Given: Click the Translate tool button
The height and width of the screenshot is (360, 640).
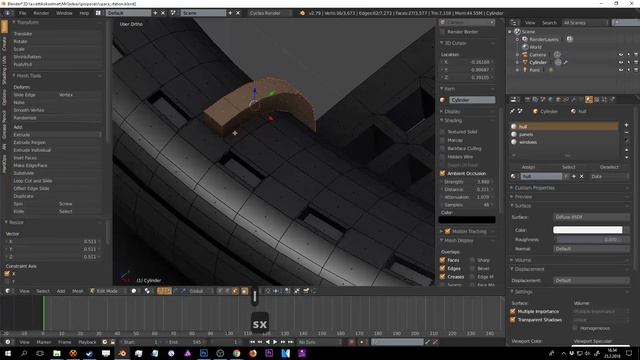Looking at the screenshot, I should click(57, 34).
